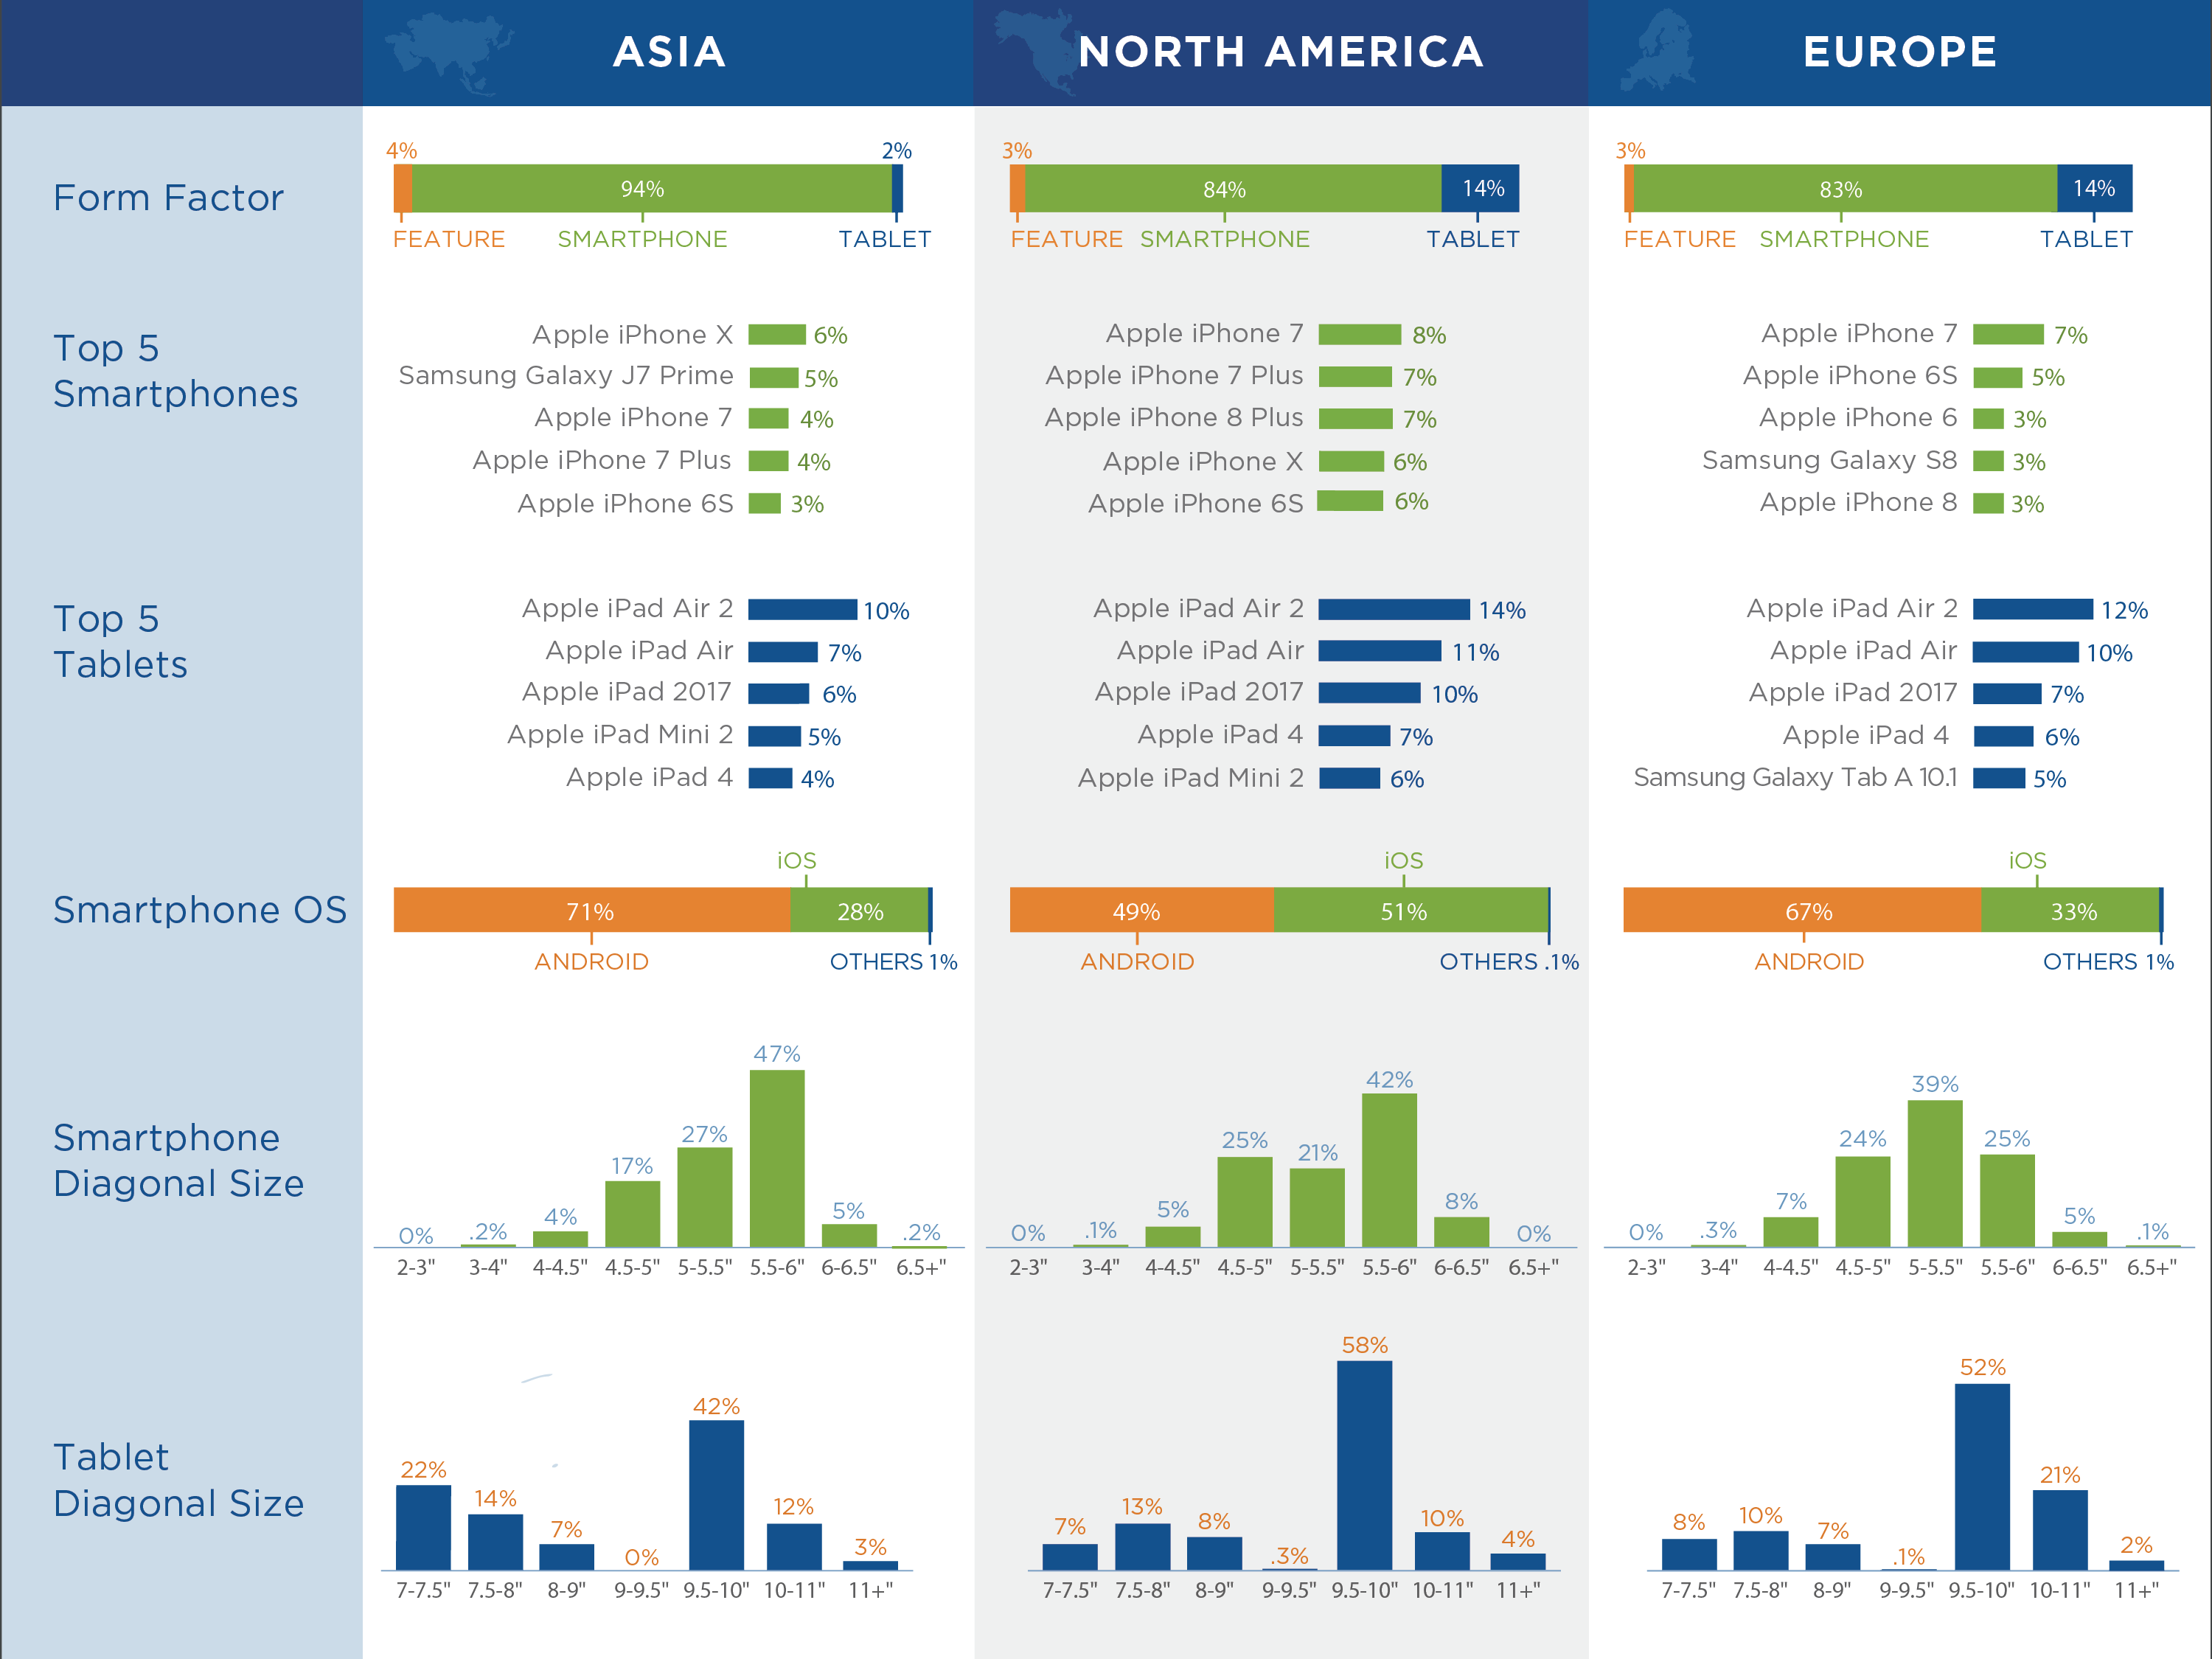Click the 12% Apple iPad Air 2 bar
Image resolution: width=2212 pixels, height=1659 pixels.
pos(2033,609)
